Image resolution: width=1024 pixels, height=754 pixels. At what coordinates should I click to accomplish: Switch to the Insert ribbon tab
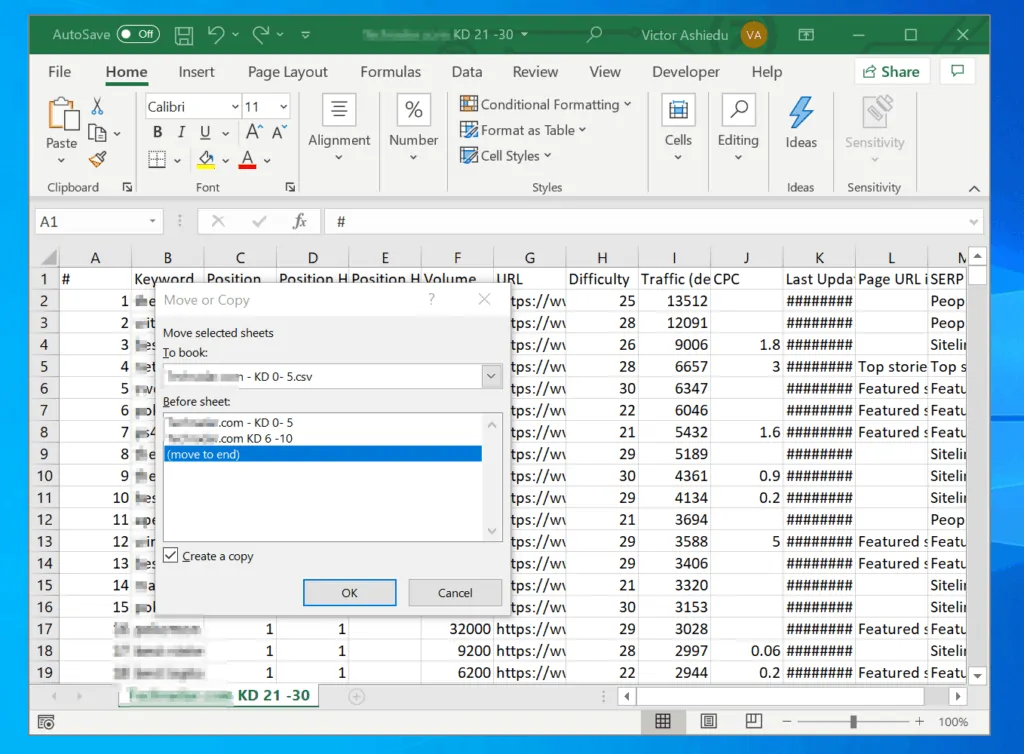click(196, 72)
